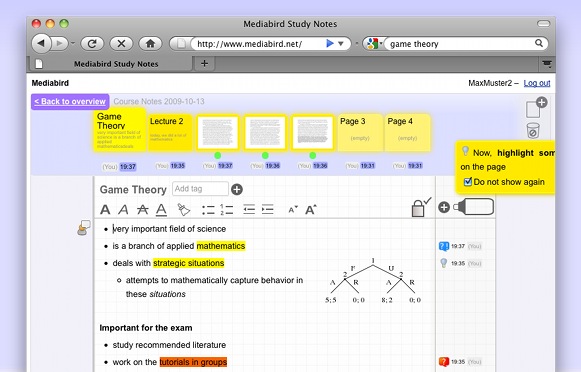Click the browser URL address field
Screen dimensions: 581x372
[x=259, y=44]
